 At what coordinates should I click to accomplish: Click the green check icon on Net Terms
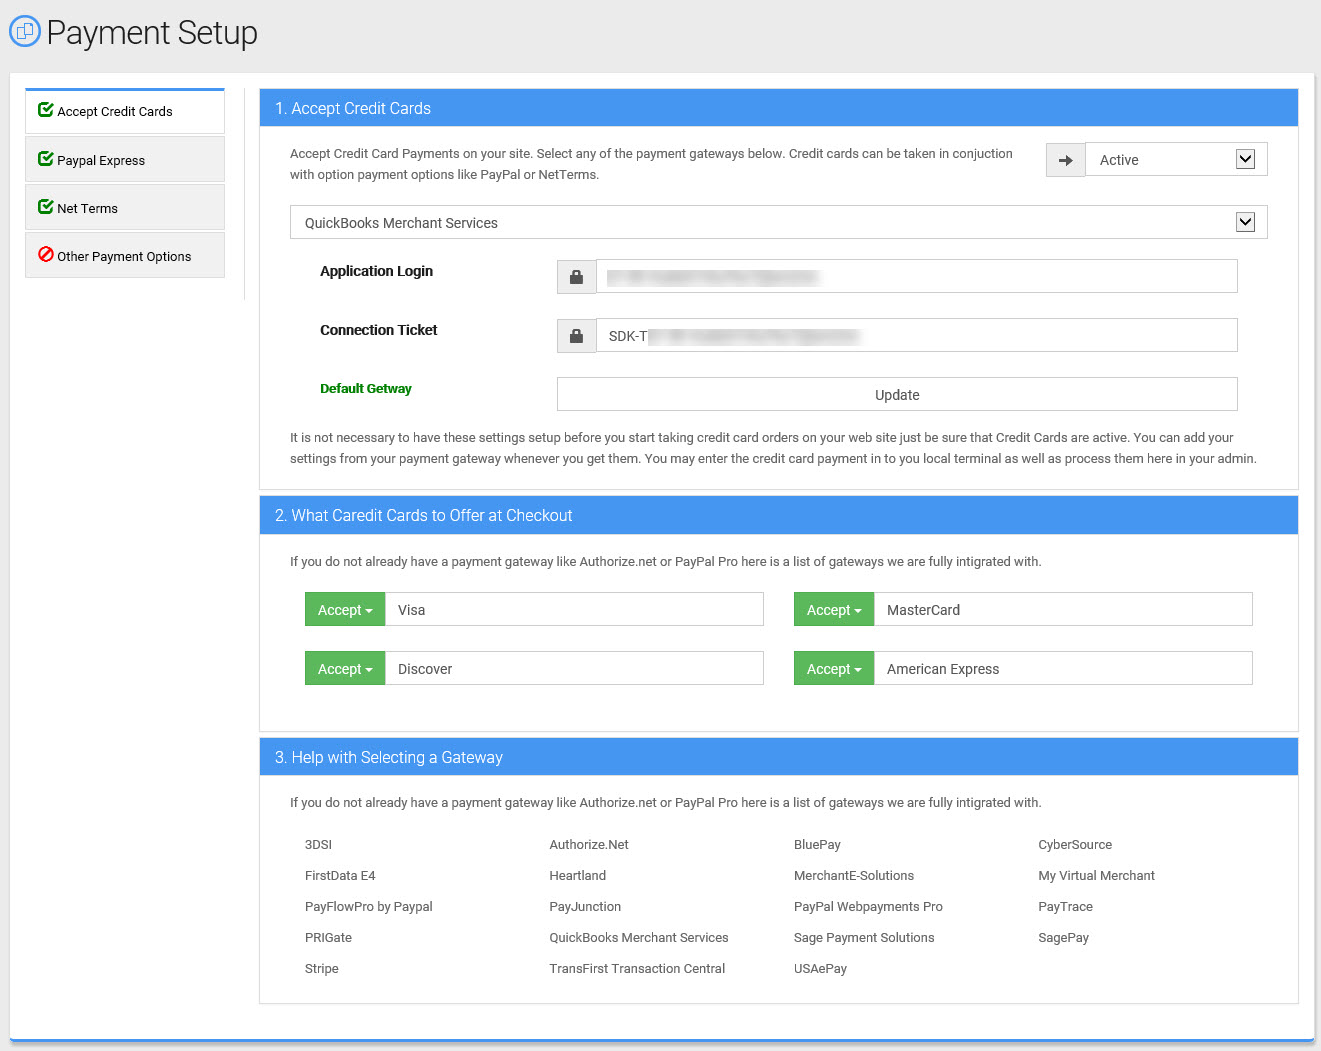point(46,207)
